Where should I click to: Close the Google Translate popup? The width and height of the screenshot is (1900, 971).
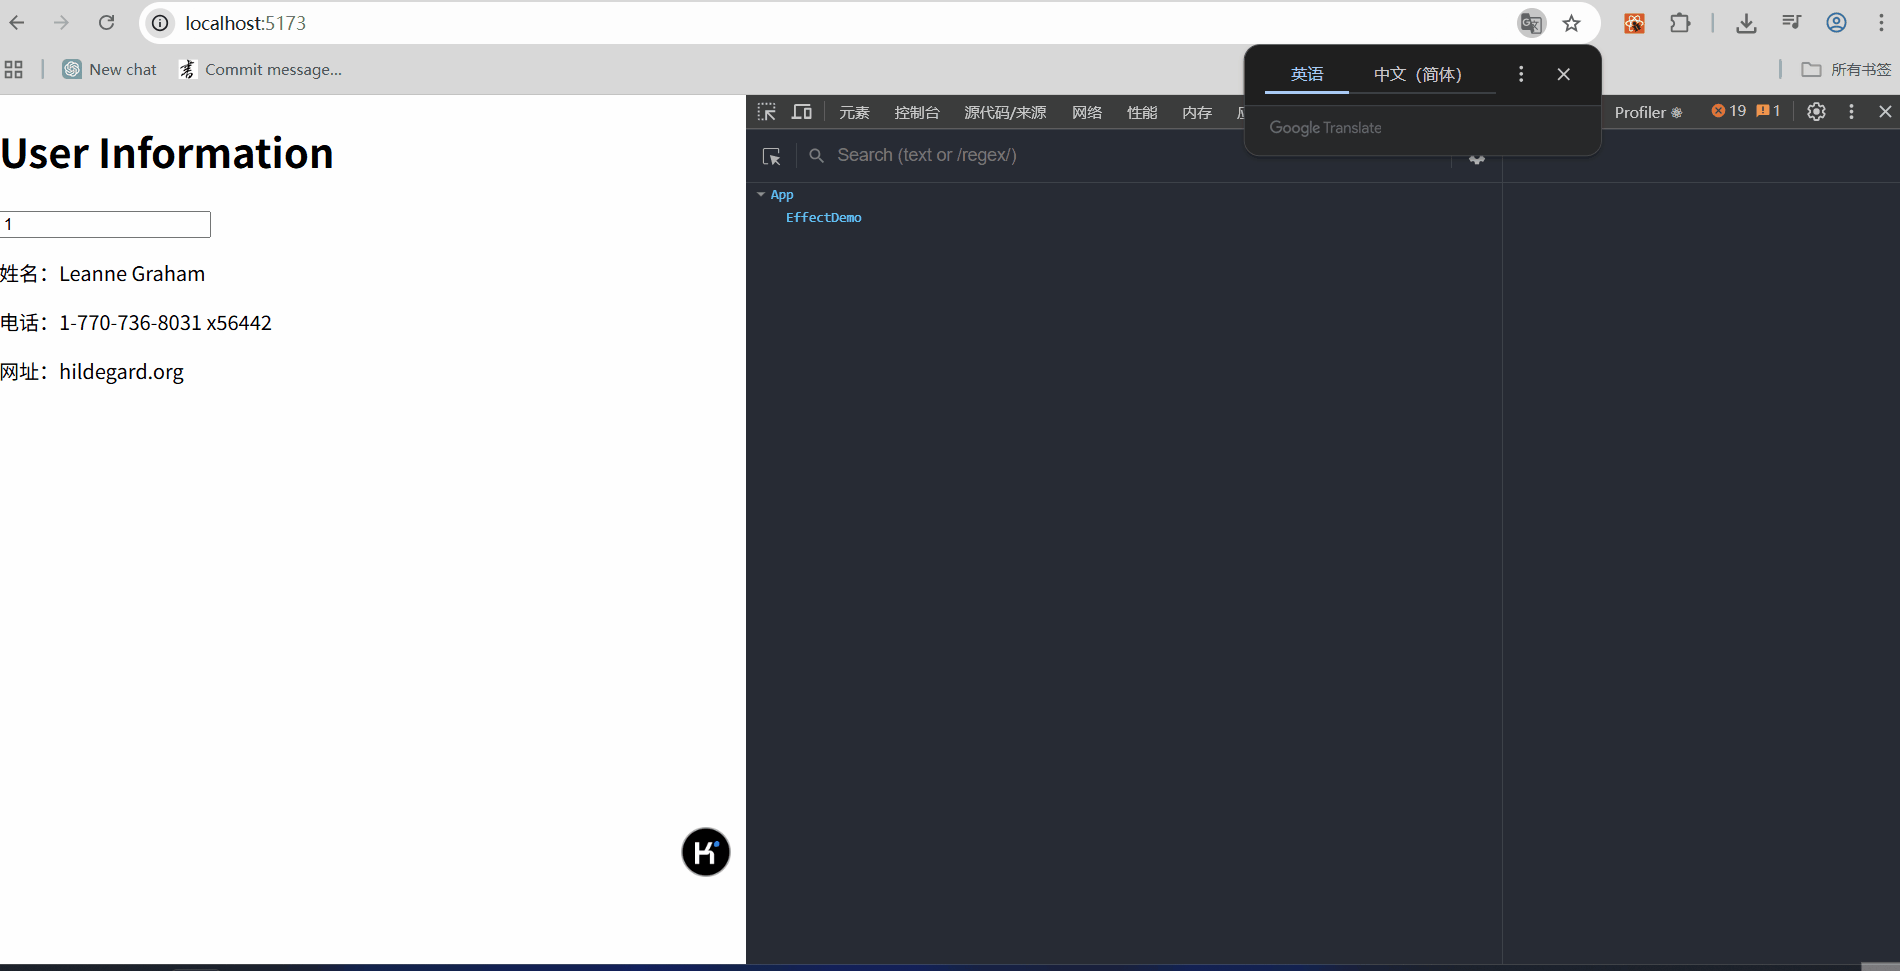pos(1564,74)
